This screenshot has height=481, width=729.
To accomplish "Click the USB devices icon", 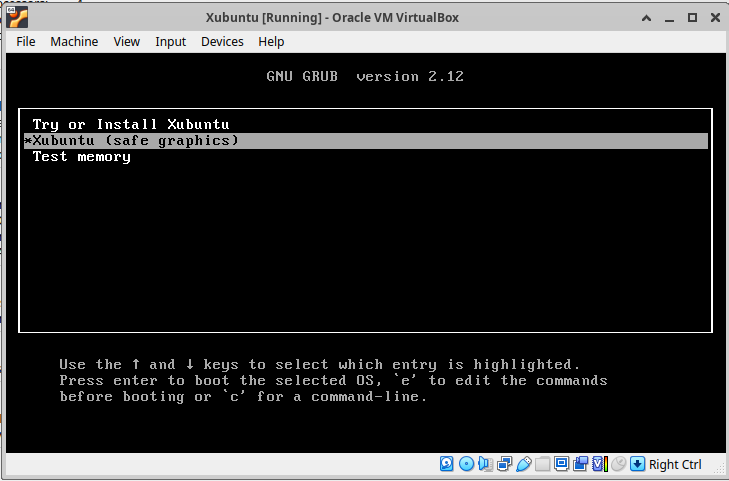I will [523, 464].
